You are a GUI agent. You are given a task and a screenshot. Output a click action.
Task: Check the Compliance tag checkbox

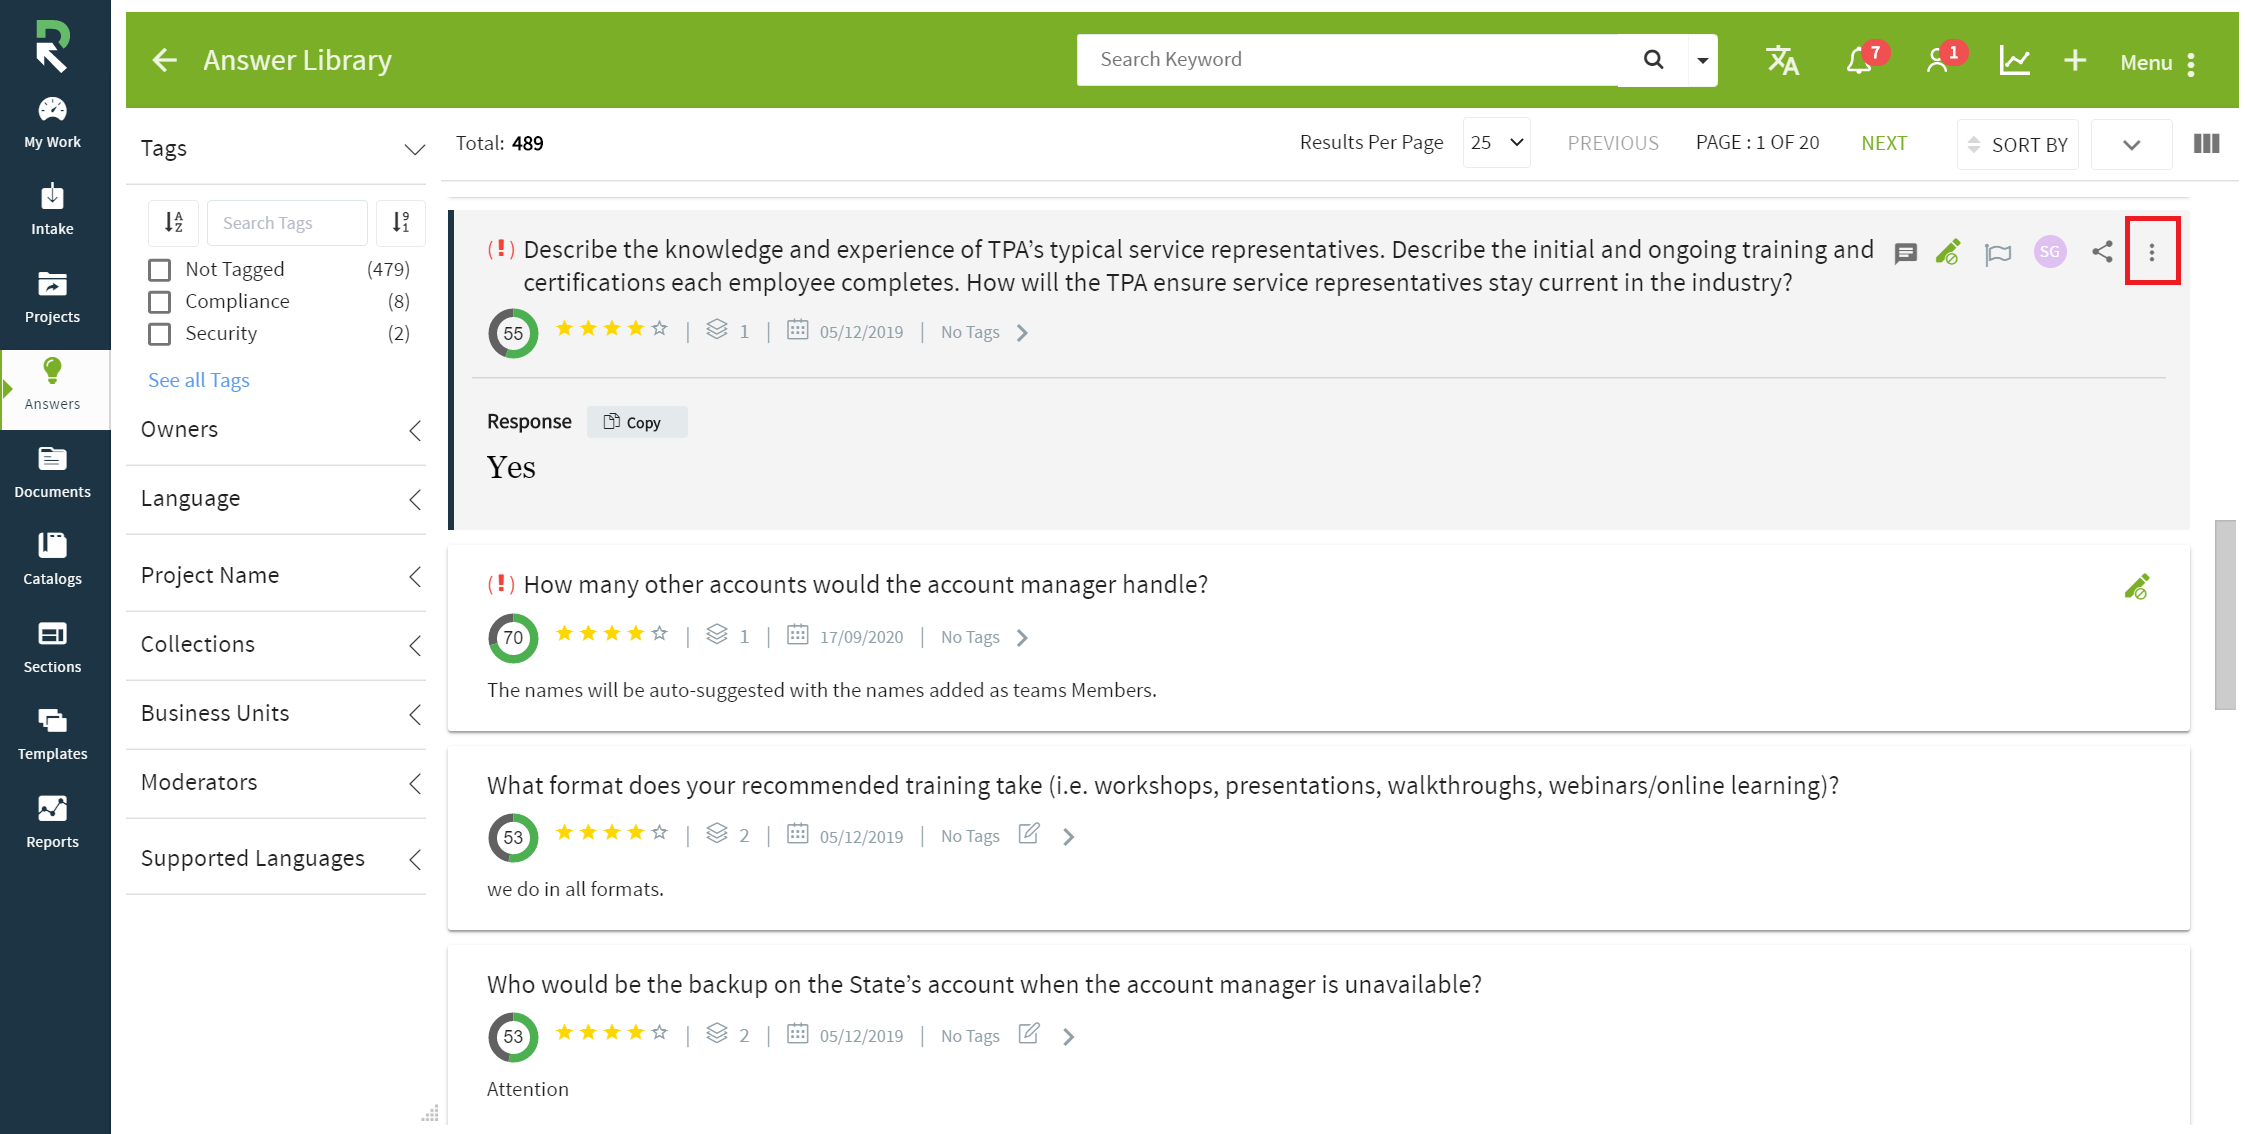click(159, 302)
